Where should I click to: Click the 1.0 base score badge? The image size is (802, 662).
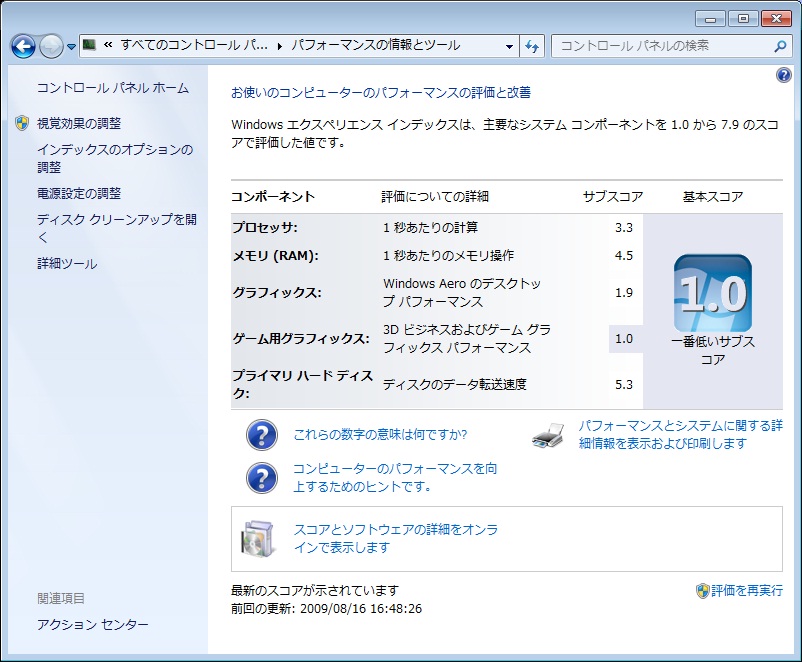tap(712, 294)
